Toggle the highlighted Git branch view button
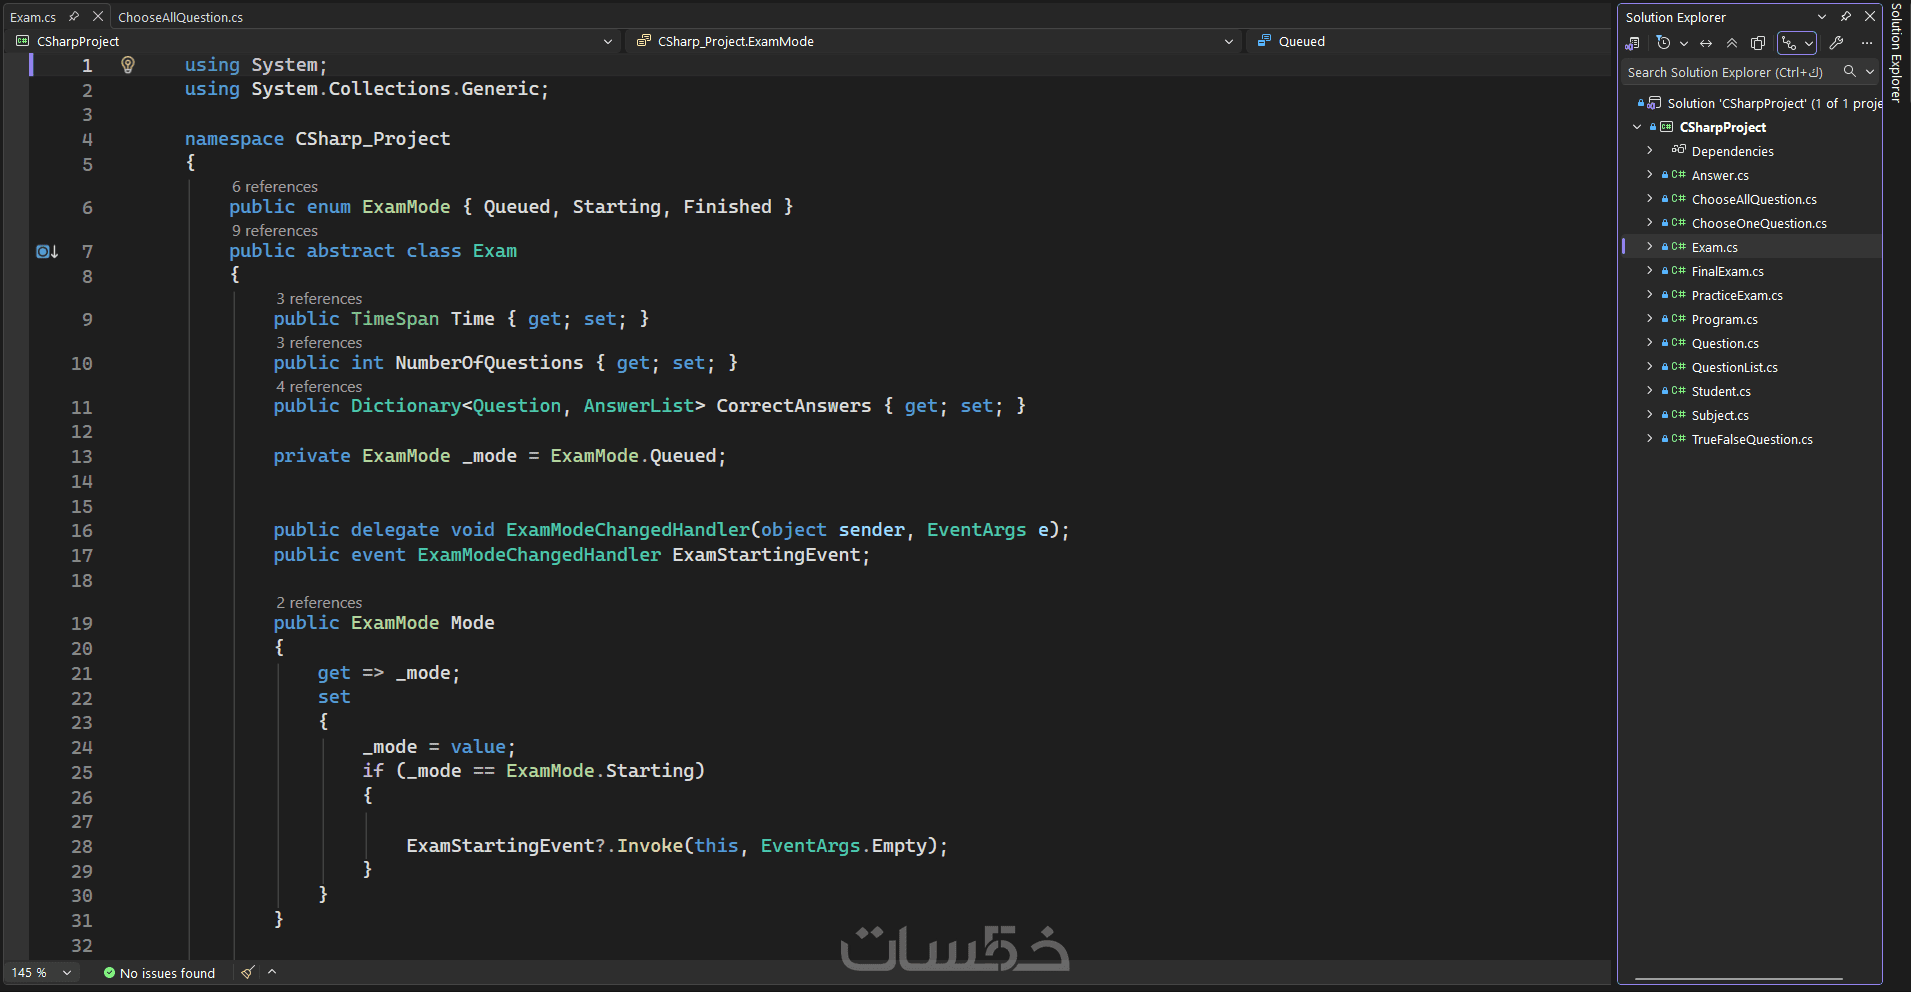This screenshot has width=1911, height=992. pos(1789,43)
